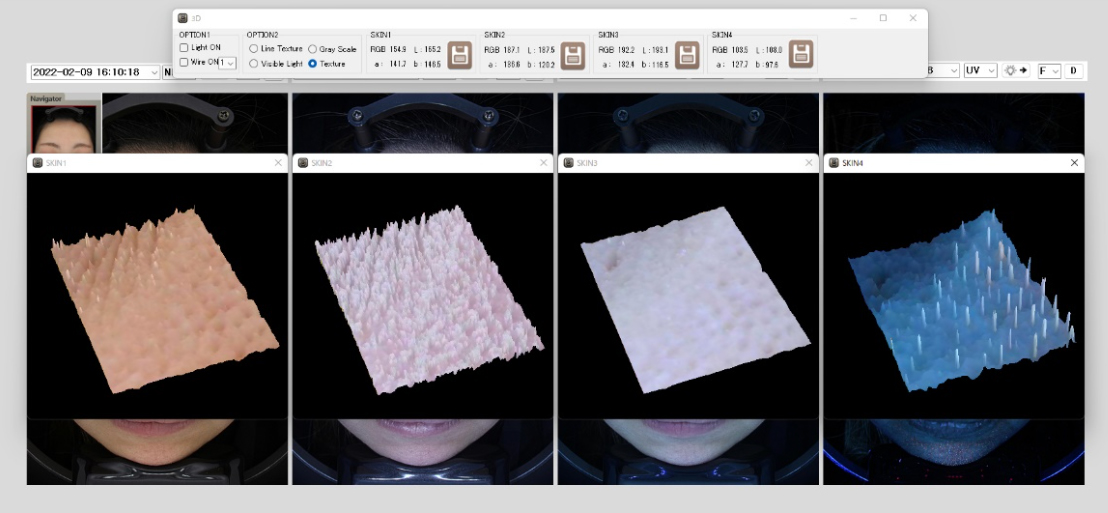Image resolution: width=1108 pixels, height=513 pixels.
Task: Click the Navigator face thumbnail
Action: (x=62, y=128)
